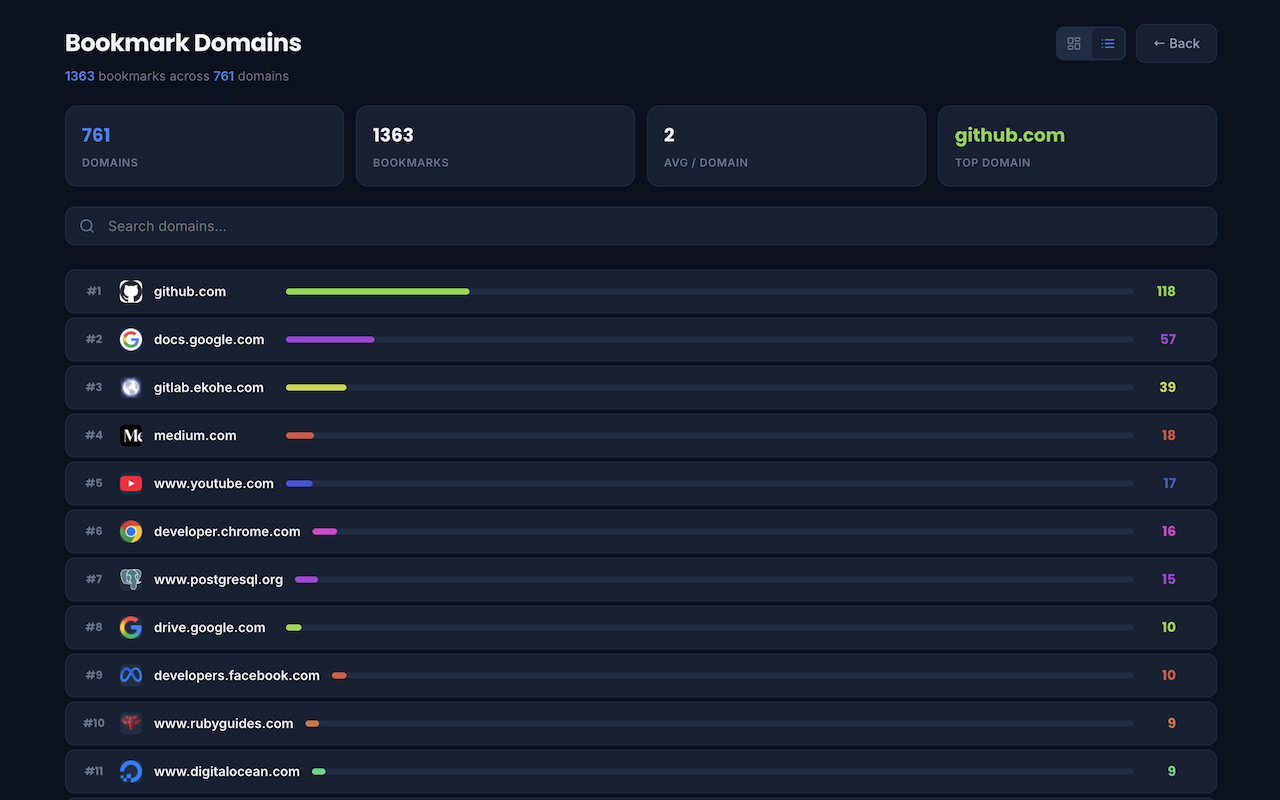1280x800 pixels.
Task: Select the www.youtube.com domain name
Action: (x=214, y=483)
